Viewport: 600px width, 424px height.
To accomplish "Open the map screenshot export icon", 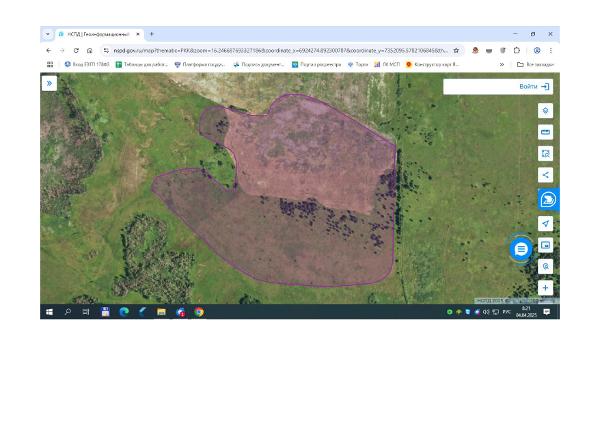I will coord(545,245).
